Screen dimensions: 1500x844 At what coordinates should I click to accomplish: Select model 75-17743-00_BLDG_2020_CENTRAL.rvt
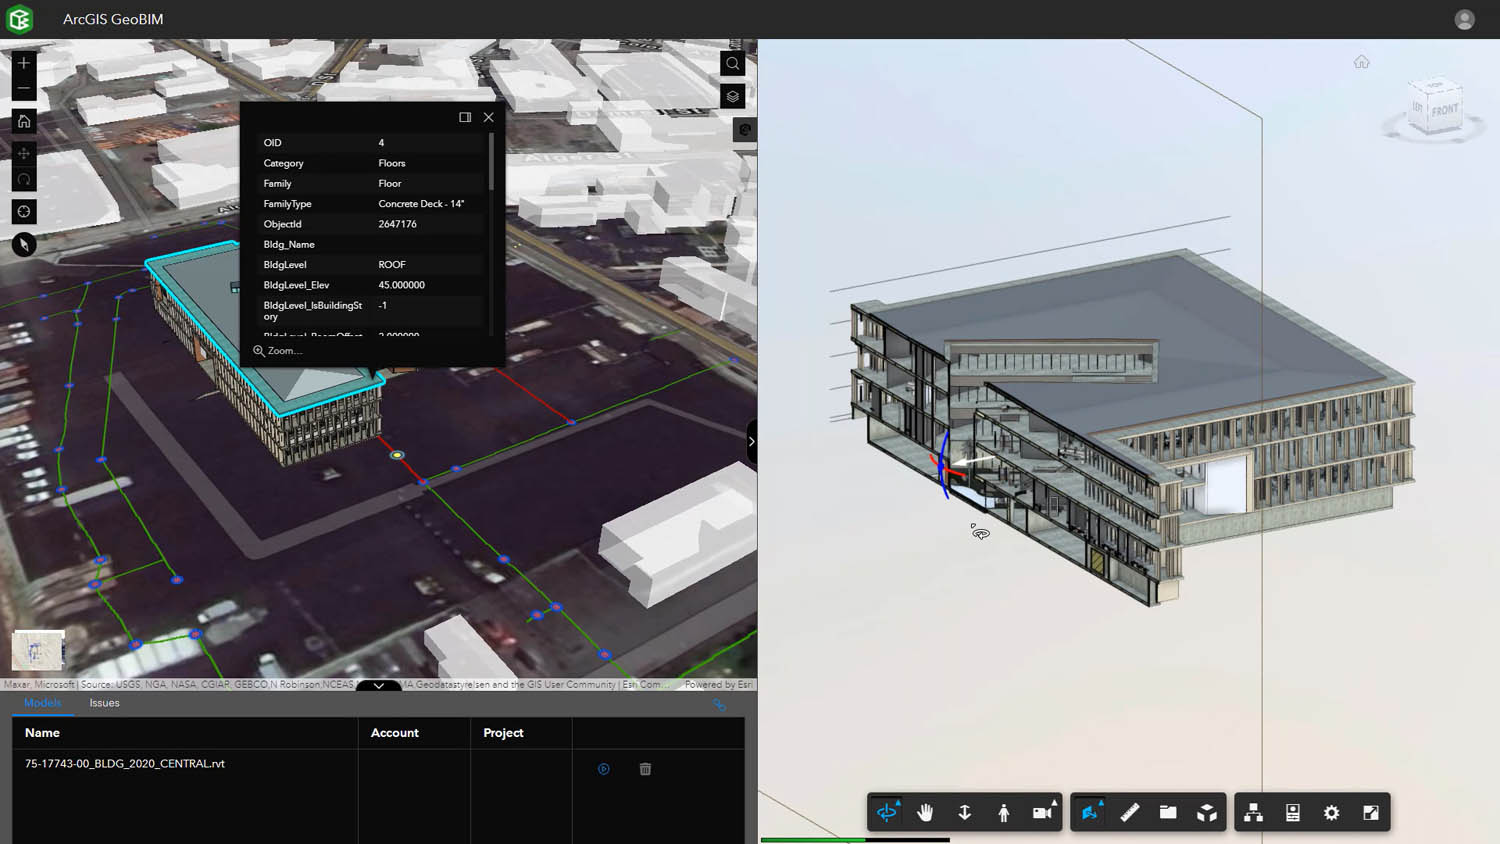click(125, 763)
